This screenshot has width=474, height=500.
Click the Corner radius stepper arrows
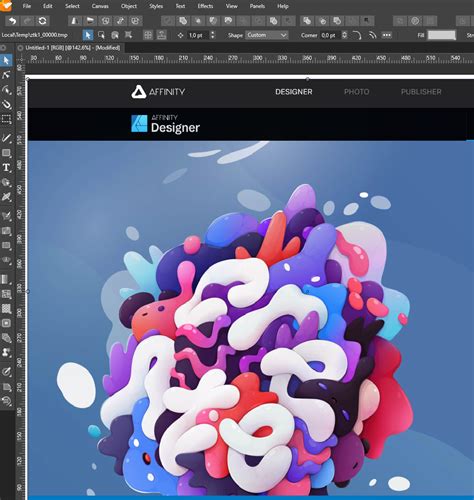(x=345, y=35)
